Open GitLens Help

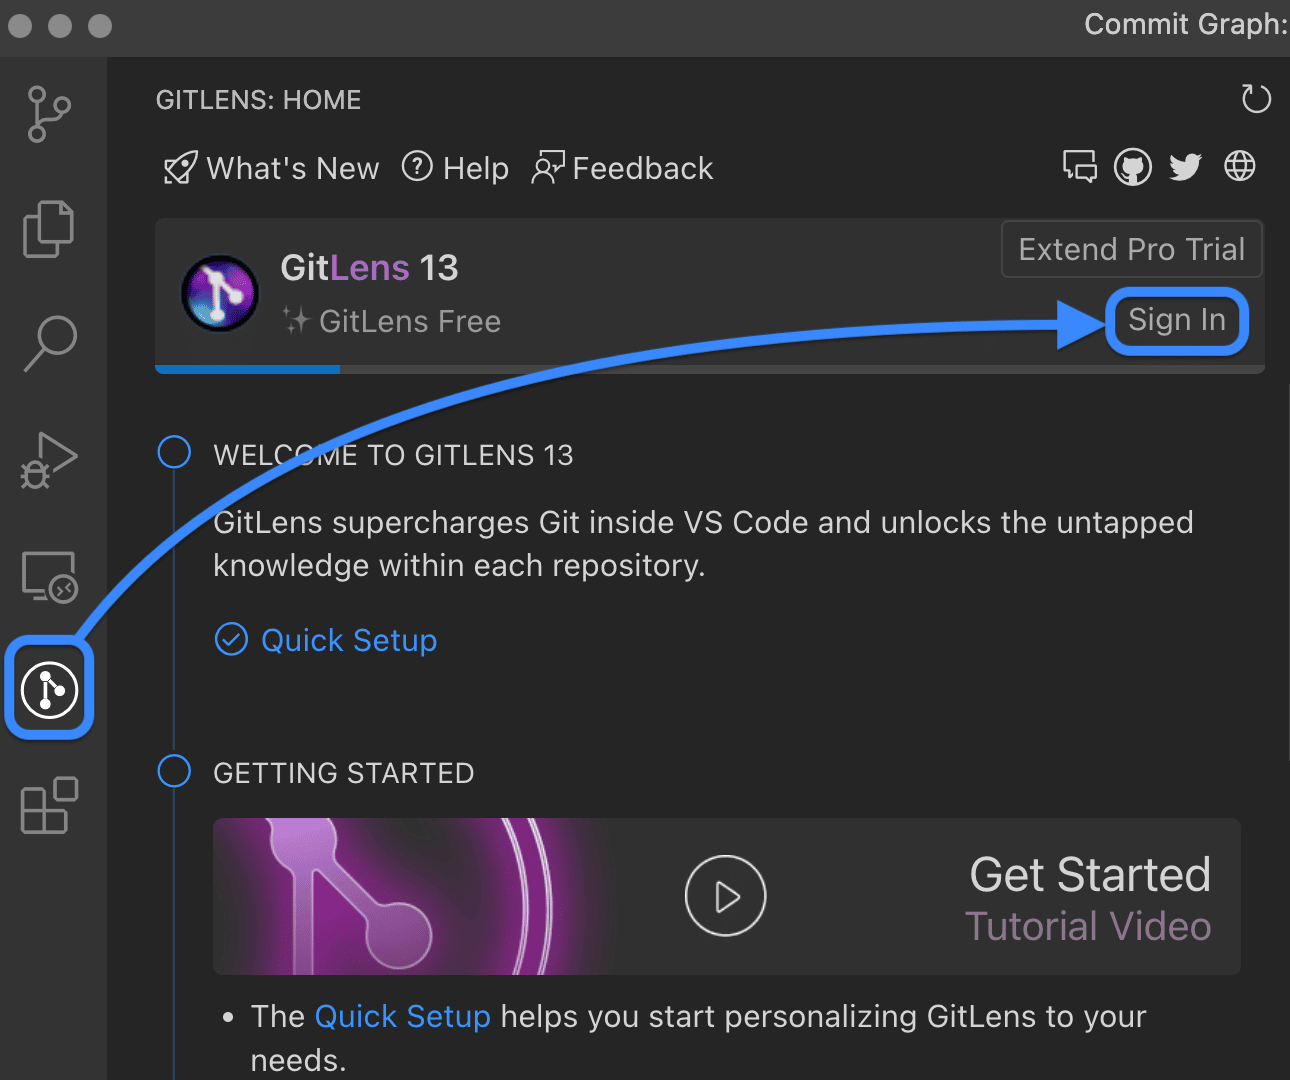point(455,168)
